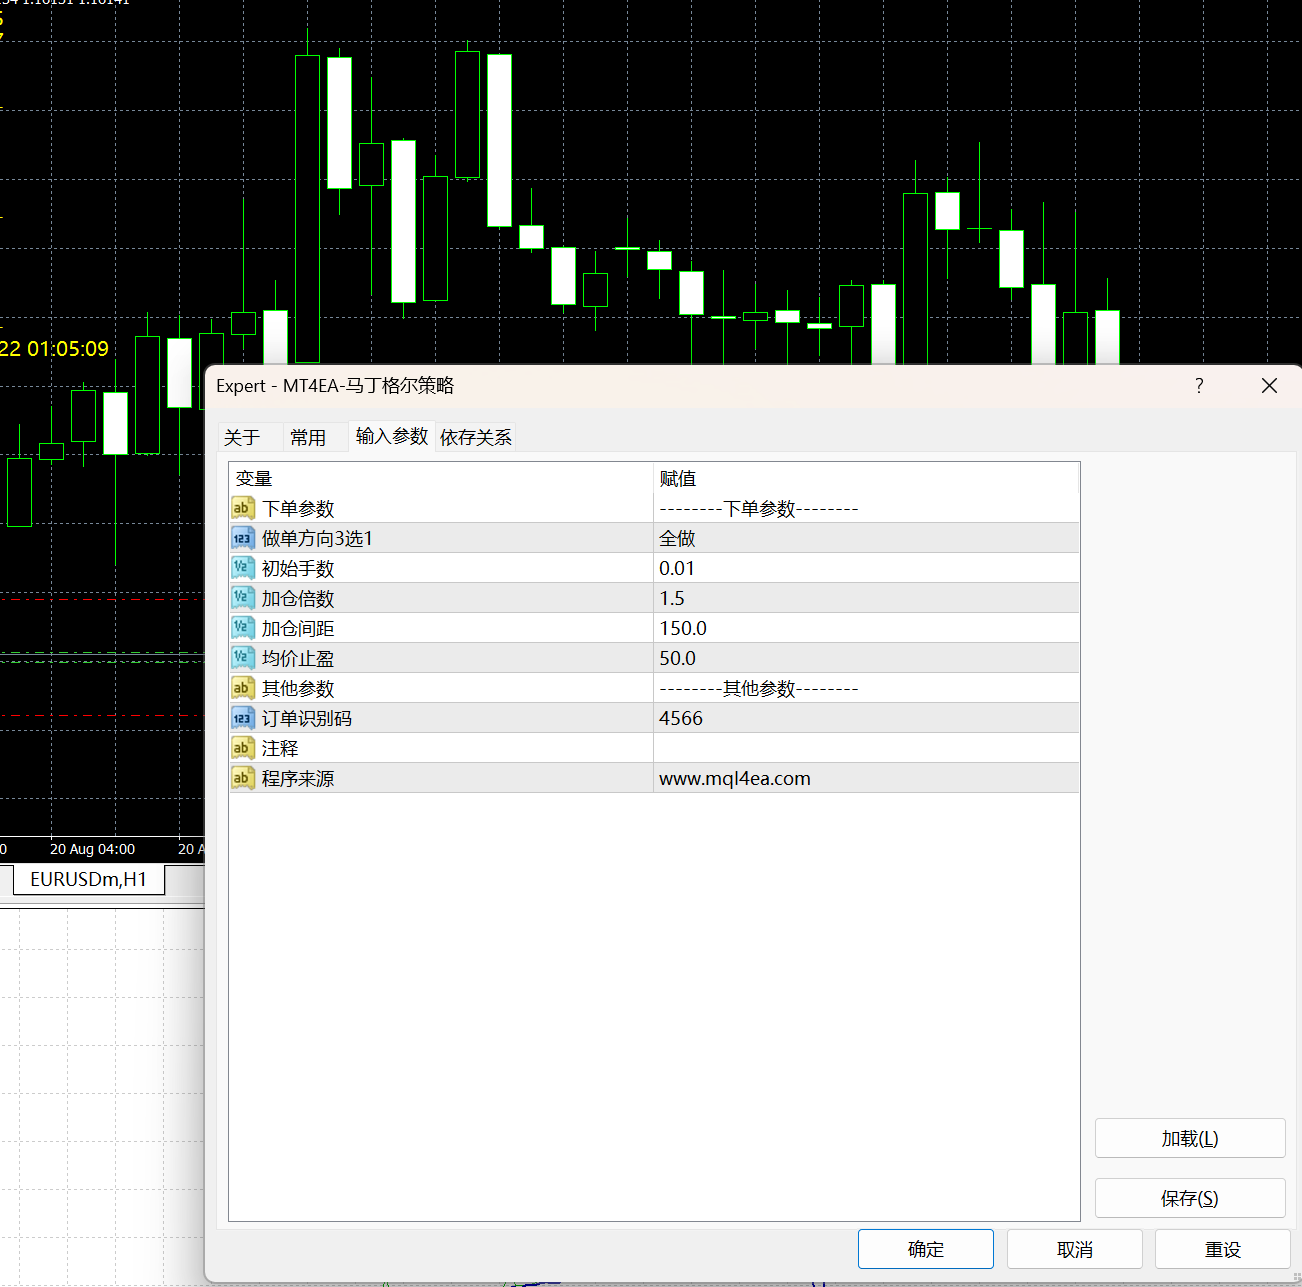The height and width of the screenshot is (1287, 1302).
Task: Click the integer icon beside 订单识别码
Action: click(242, 718)
